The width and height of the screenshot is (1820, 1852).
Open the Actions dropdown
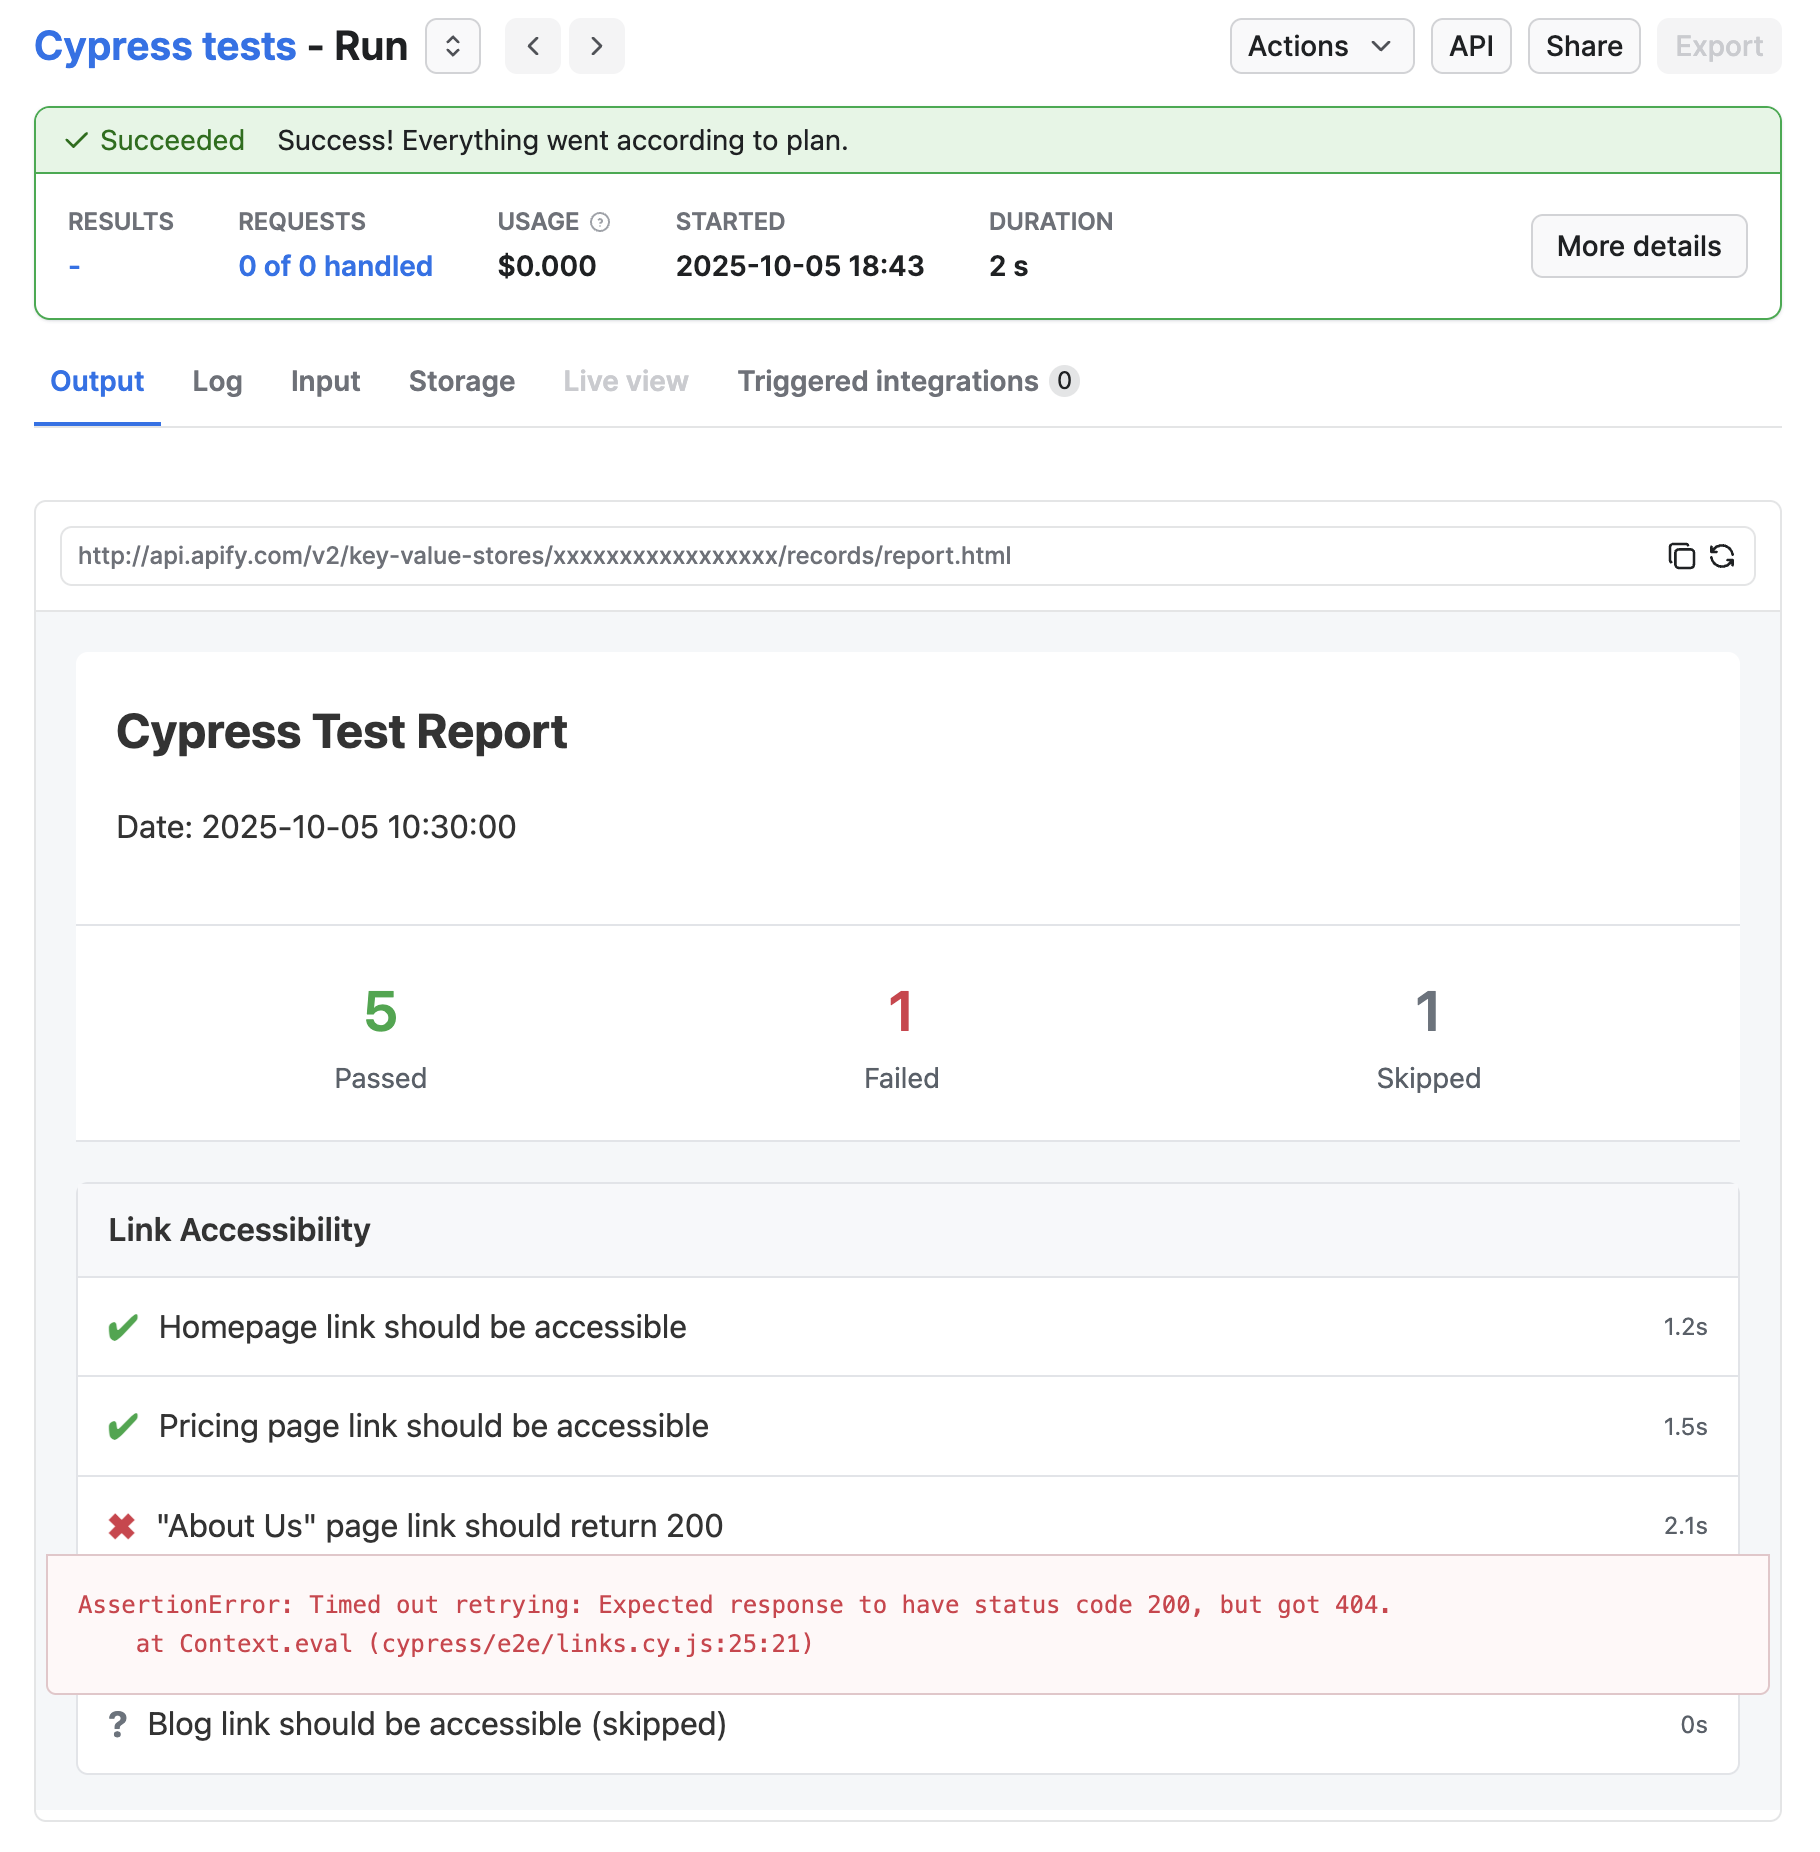(1320, 46)
